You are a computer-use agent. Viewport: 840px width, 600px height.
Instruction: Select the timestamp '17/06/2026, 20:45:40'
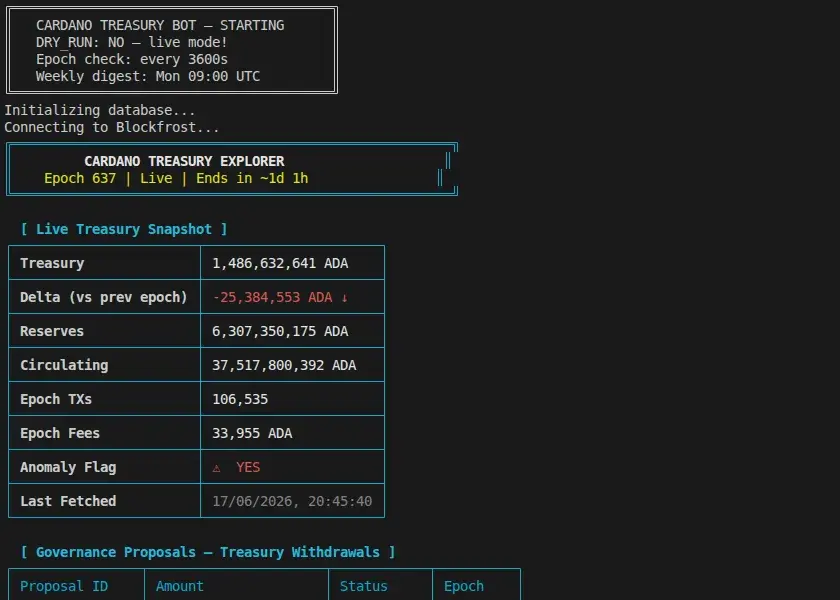[292, 501]
